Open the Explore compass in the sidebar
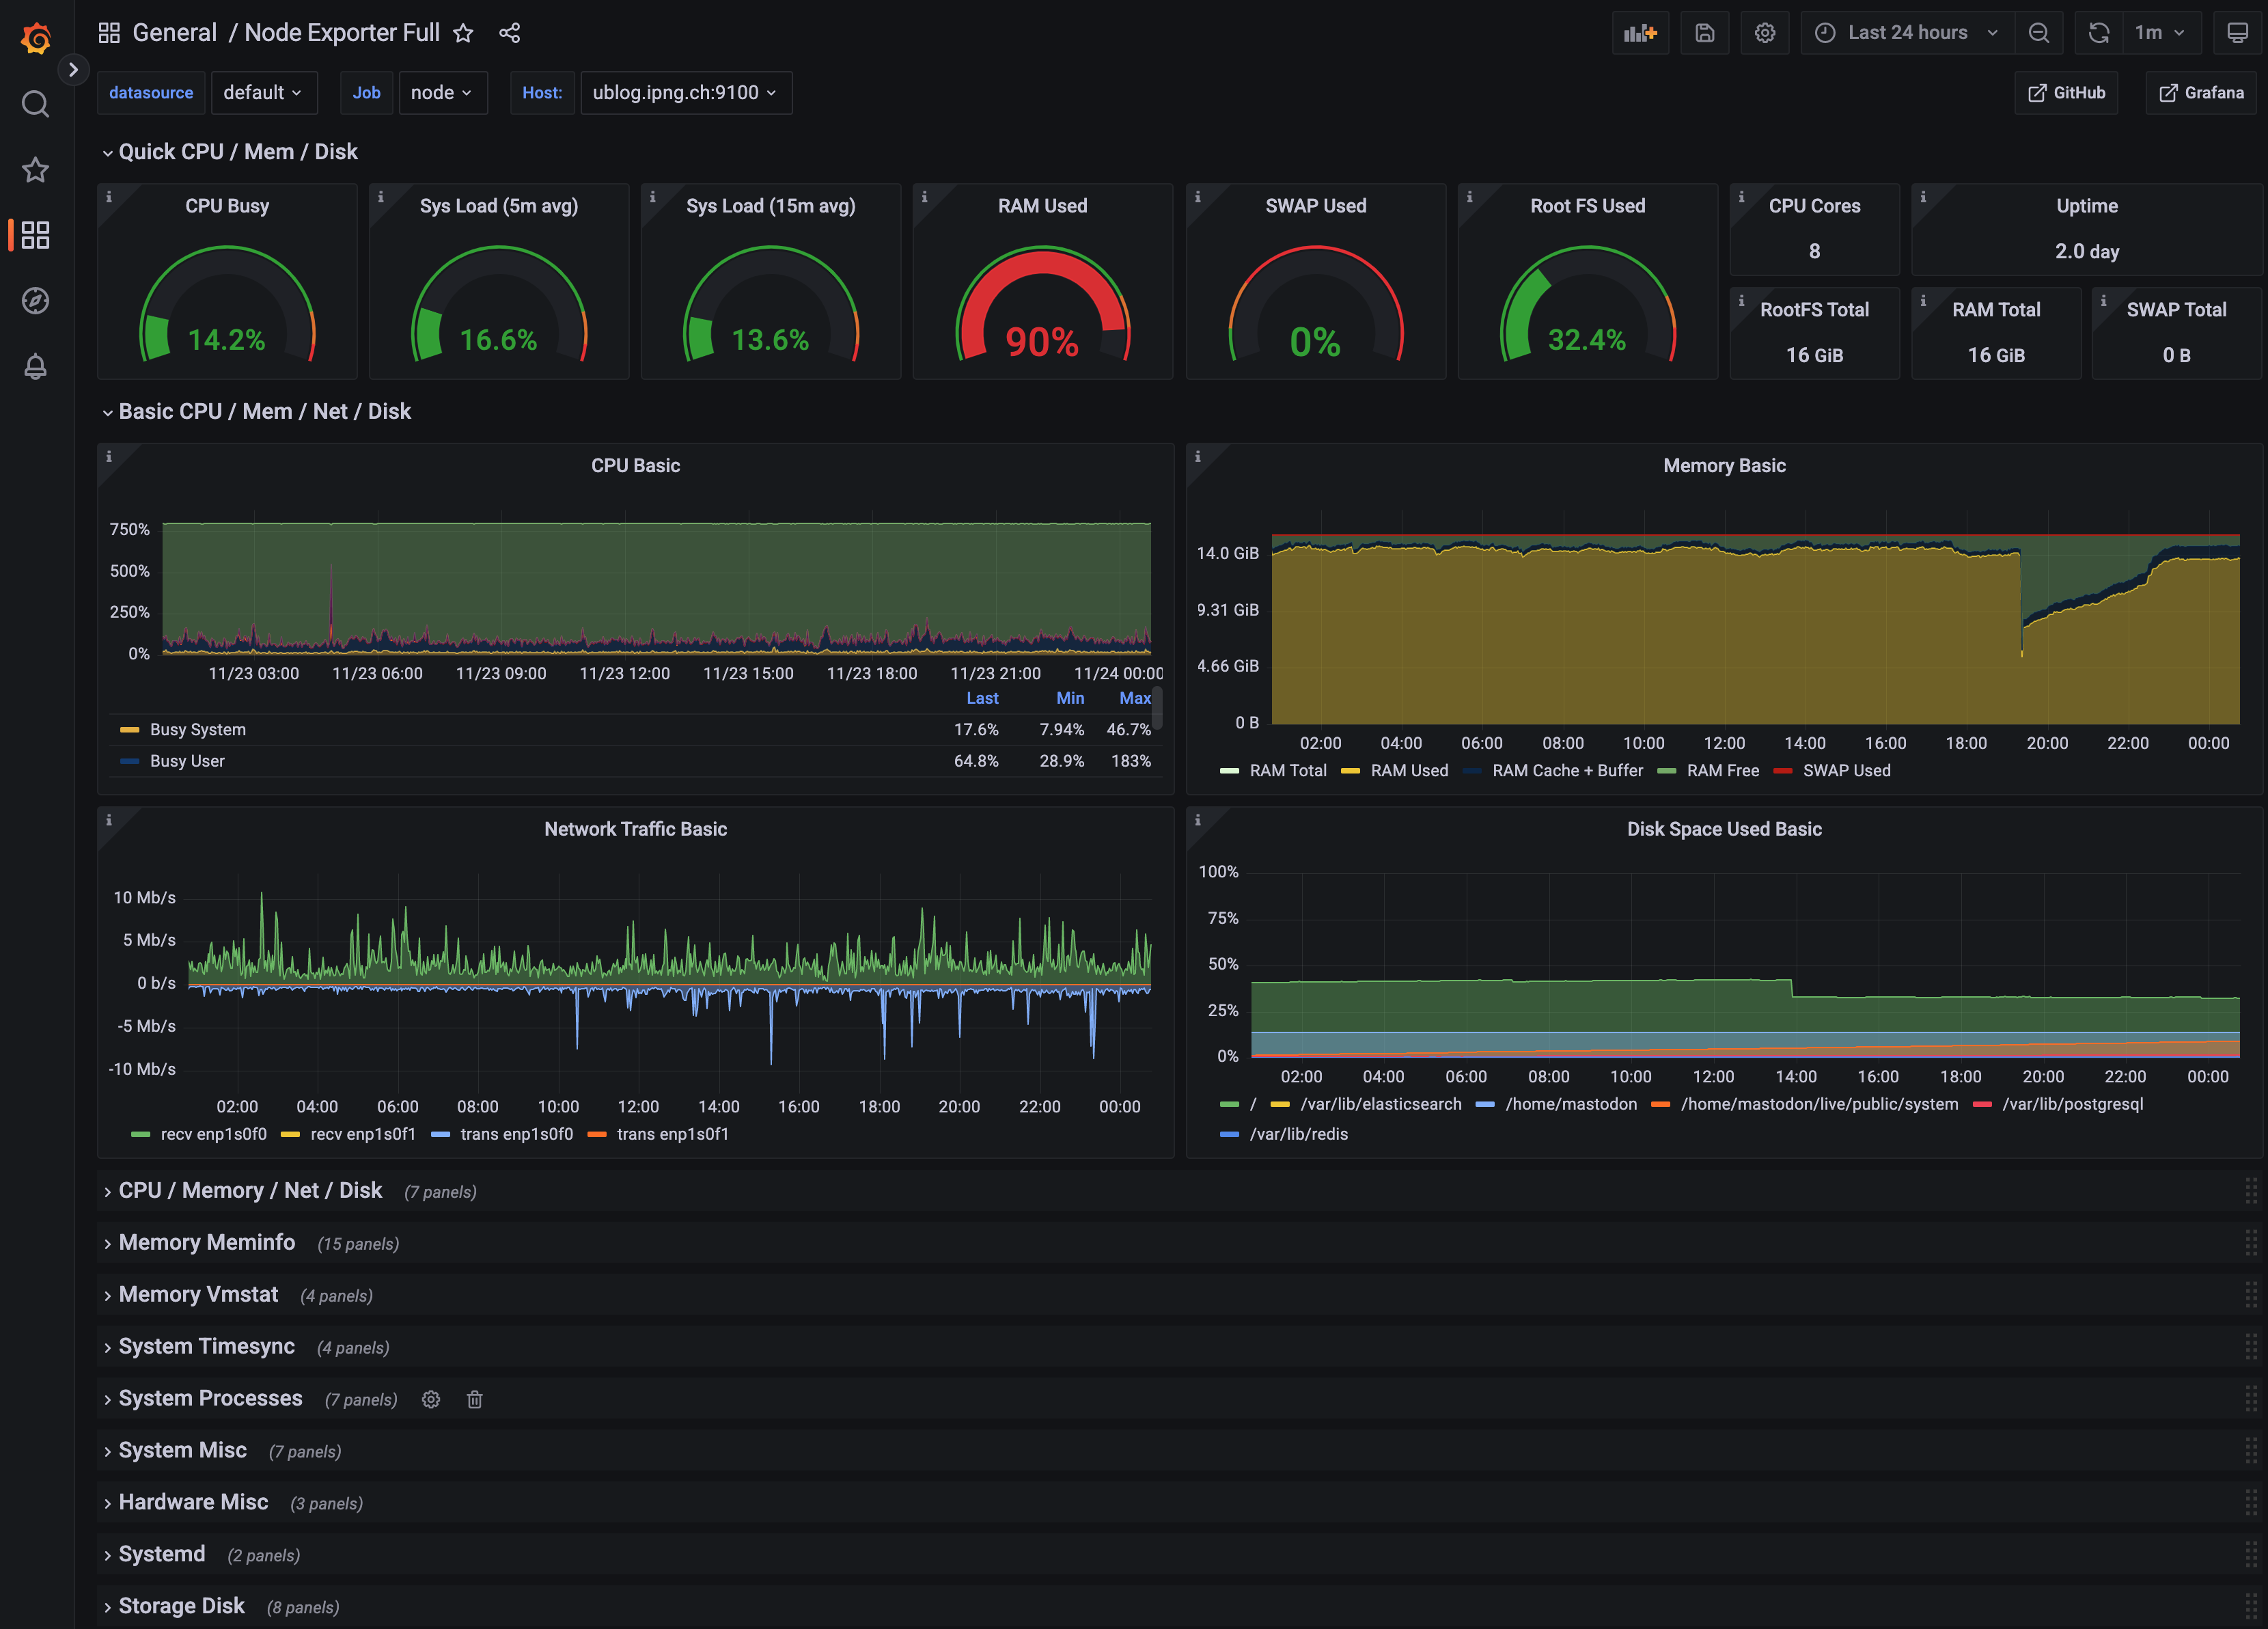The image size is (2268, 1629). coord(35,300)
